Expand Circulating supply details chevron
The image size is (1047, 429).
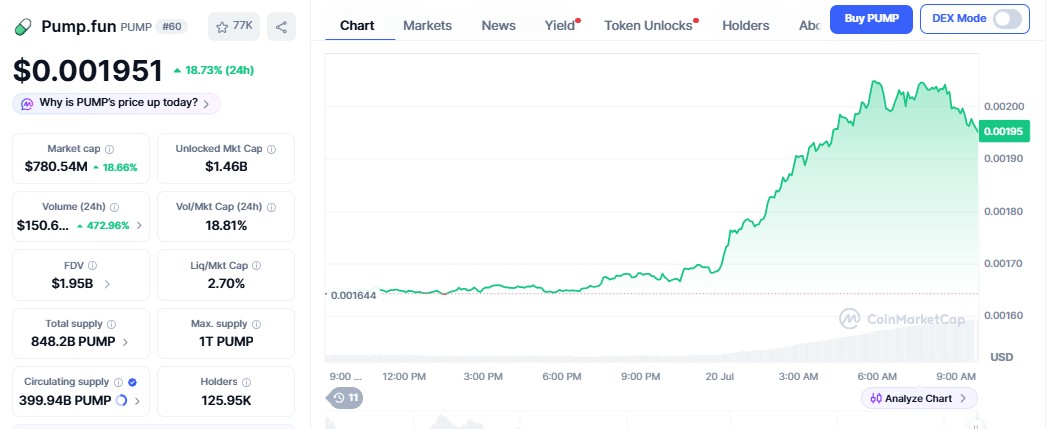(137, 401)
